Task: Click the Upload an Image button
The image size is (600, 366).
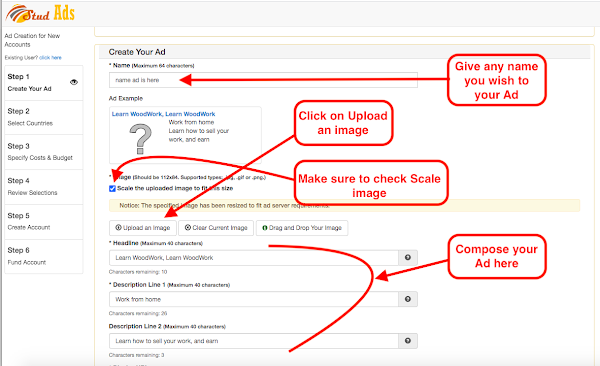Action: point(143,228)
